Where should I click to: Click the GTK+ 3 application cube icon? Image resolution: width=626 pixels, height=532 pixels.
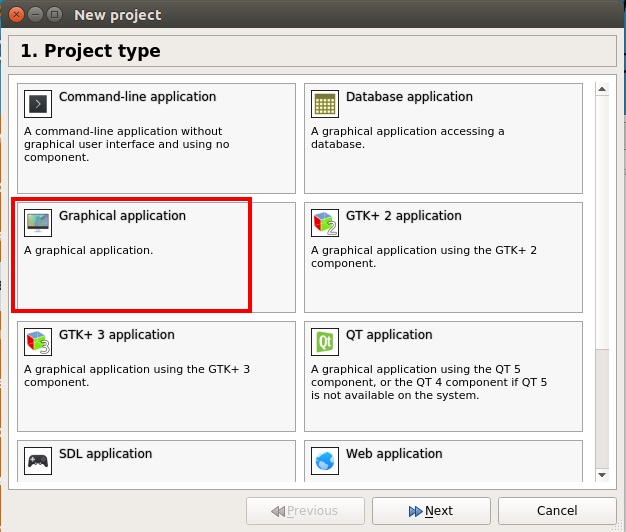(x=38, y=342)
